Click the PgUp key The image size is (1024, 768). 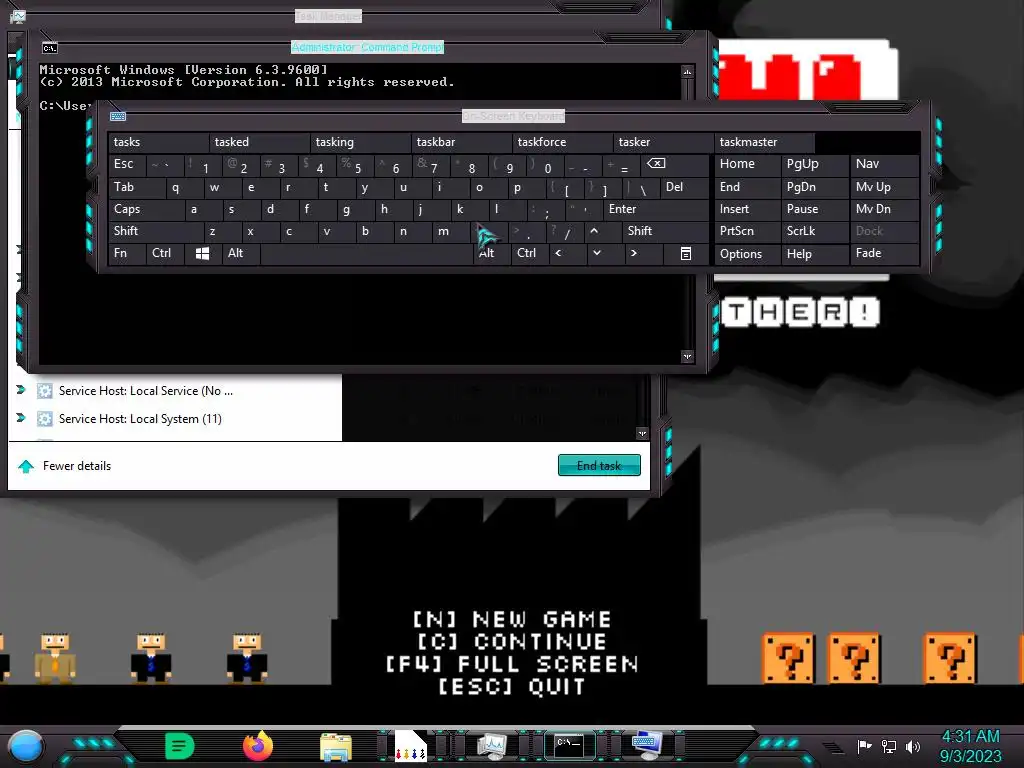click(815, 164)
